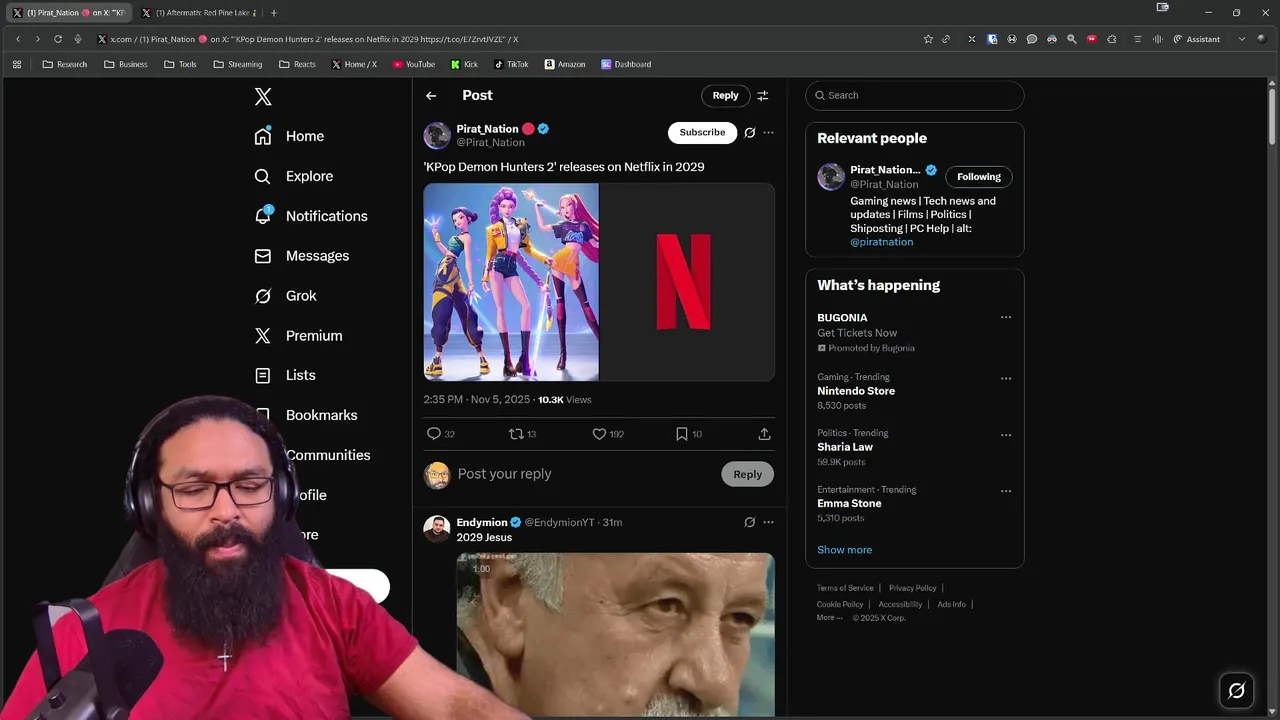Copy page link with chain icon
This screenshot has width=1280, height=720.
[946, 39]
